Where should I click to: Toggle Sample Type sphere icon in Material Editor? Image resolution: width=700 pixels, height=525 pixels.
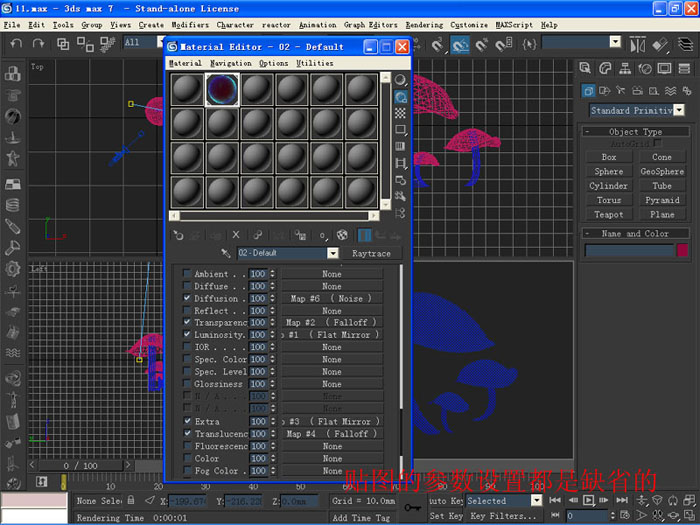click(400, 80)
